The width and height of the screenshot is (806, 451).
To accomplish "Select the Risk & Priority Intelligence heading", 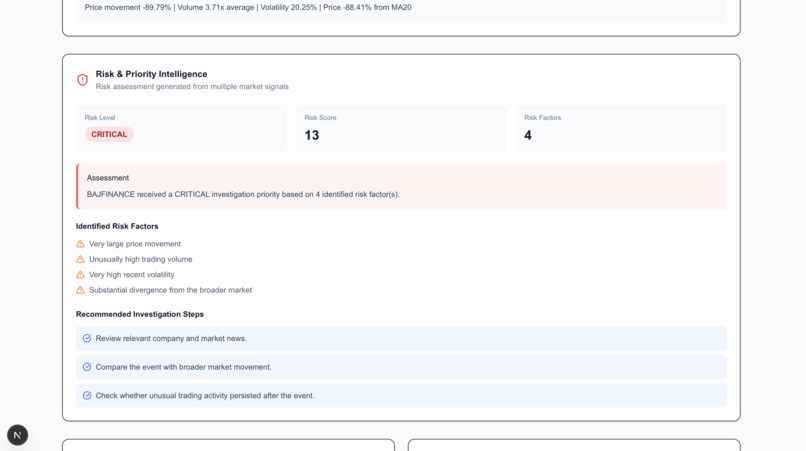I will pyautogui.click(x=151, y=74).
